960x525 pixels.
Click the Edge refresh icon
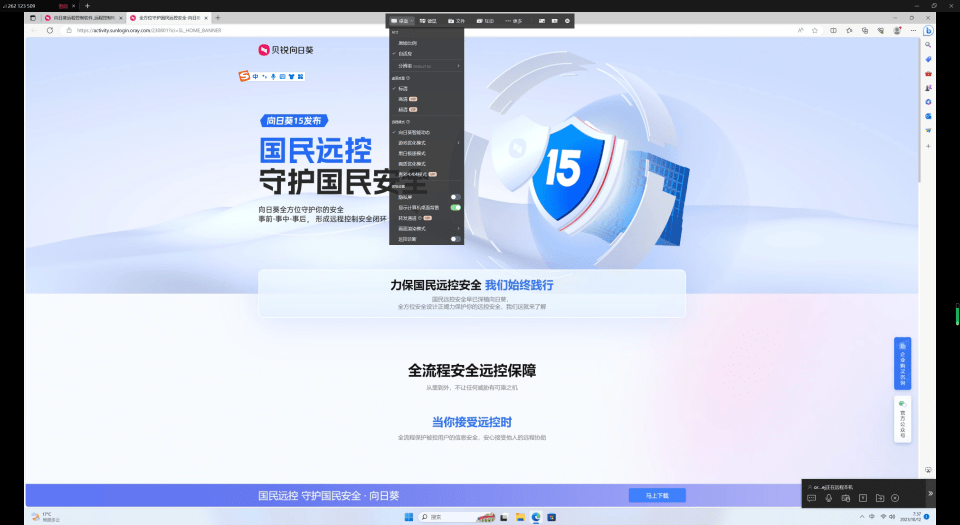50,30
